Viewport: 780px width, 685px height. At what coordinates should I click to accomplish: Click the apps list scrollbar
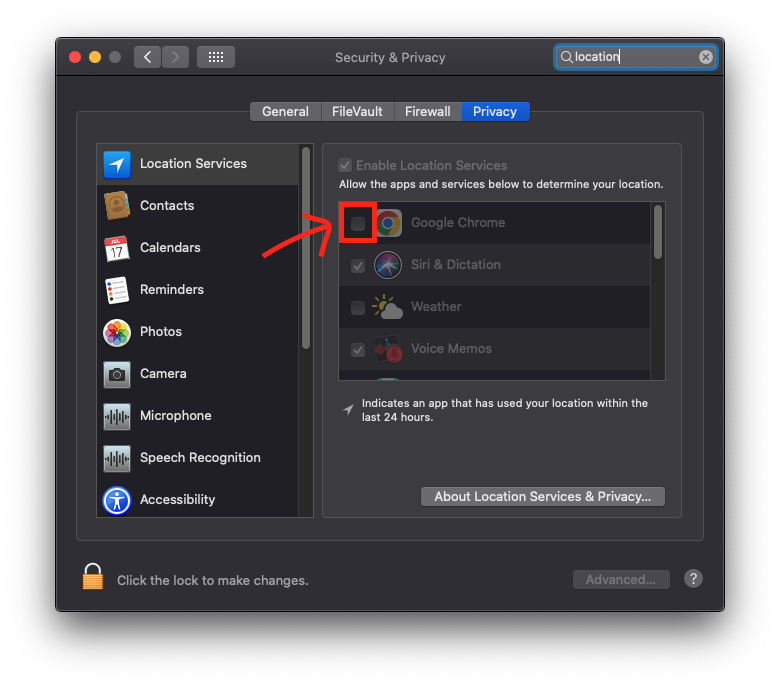658,232
